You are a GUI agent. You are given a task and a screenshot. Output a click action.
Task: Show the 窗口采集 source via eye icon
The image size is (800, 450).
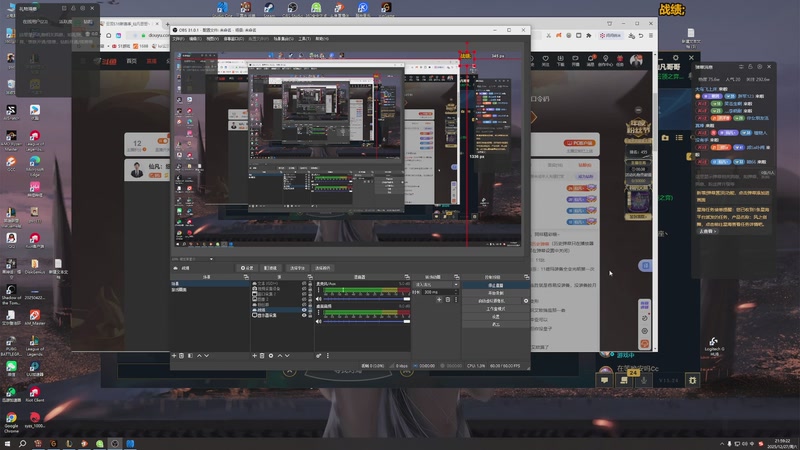(304, 294)
